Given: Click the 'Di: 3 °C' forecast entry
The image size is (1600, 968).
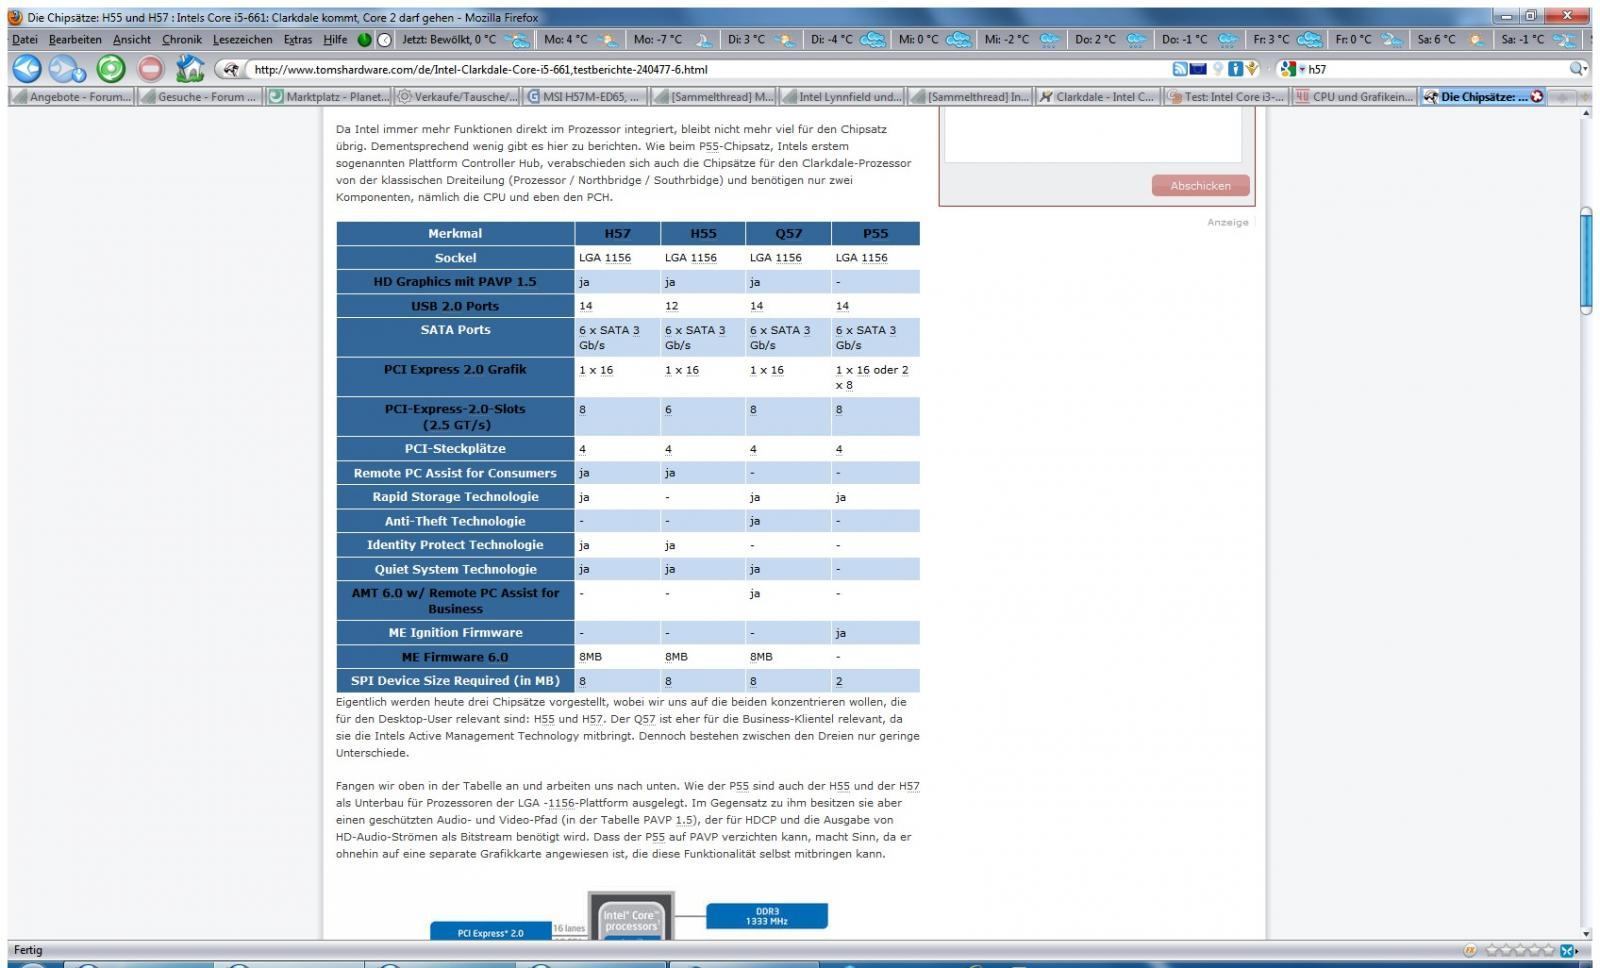Looking at the screenshot, I should click(x=761, y=40).
